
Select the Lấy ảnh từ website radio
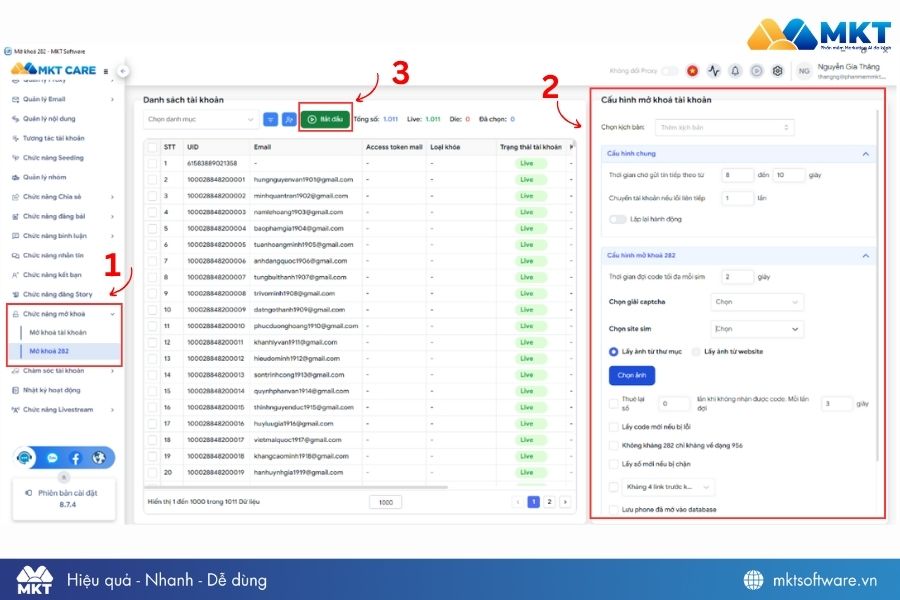click(696, 351)
